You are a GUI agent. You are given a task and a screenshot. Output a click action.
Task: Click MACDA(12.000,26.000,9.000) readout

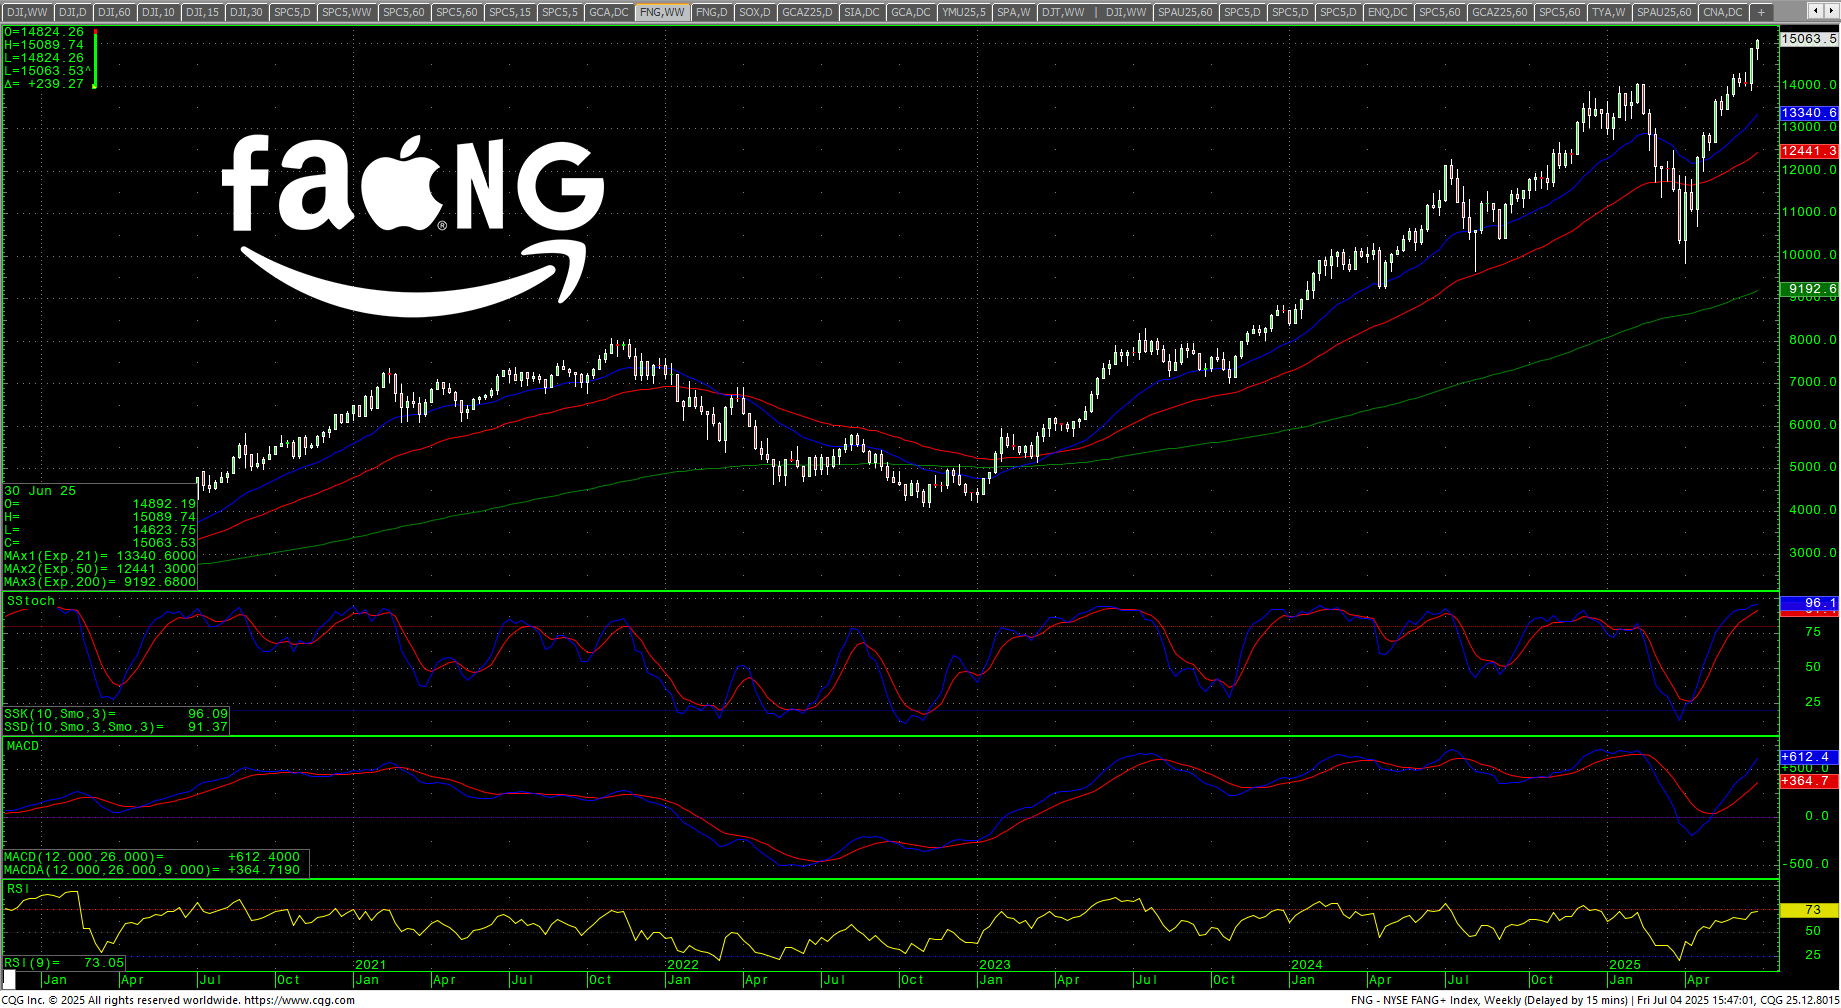click(x=152, y=870)
